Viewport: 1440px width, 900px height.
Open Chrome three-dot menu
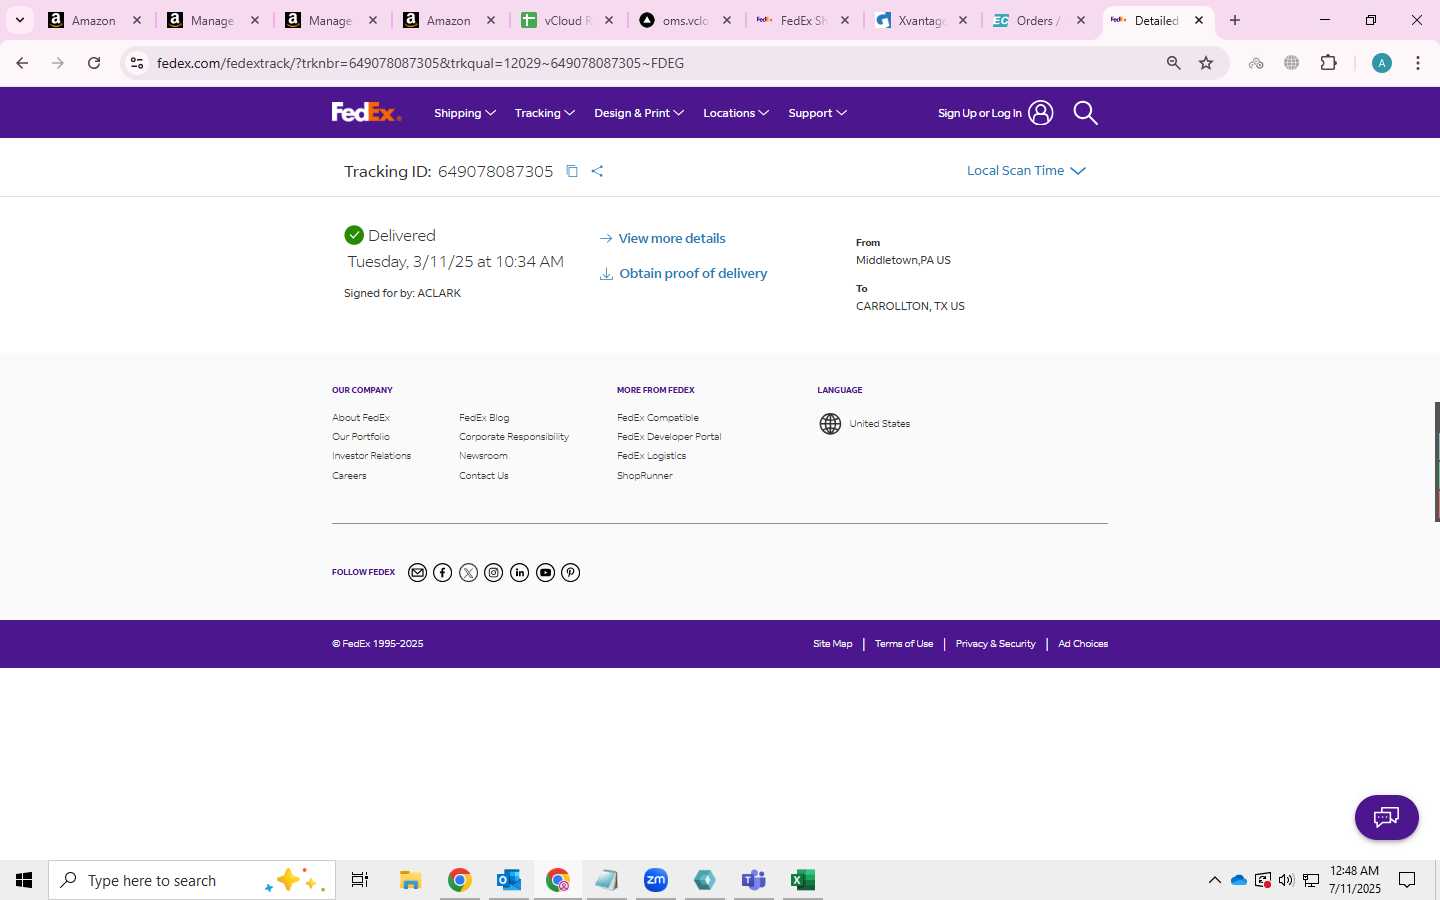click(1418, 63)
